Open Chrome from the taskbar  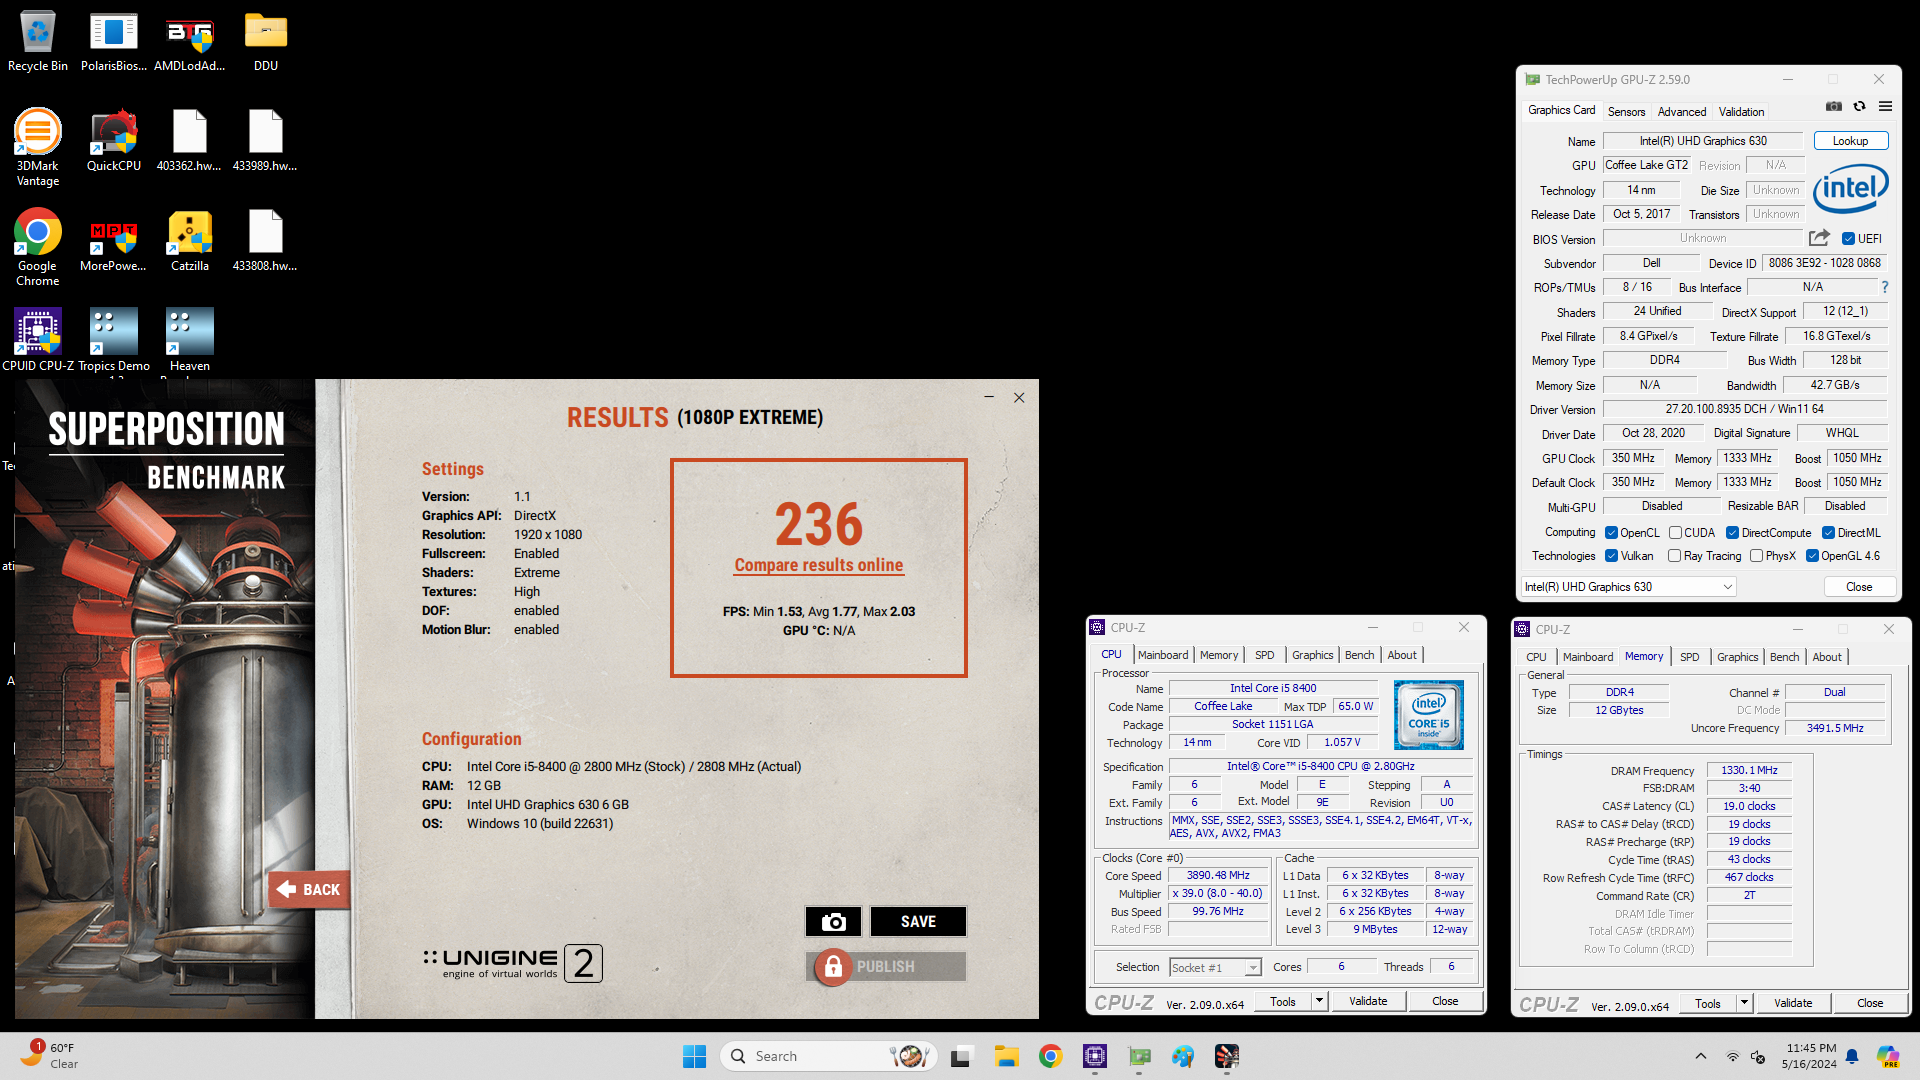pos(1050,1056)
